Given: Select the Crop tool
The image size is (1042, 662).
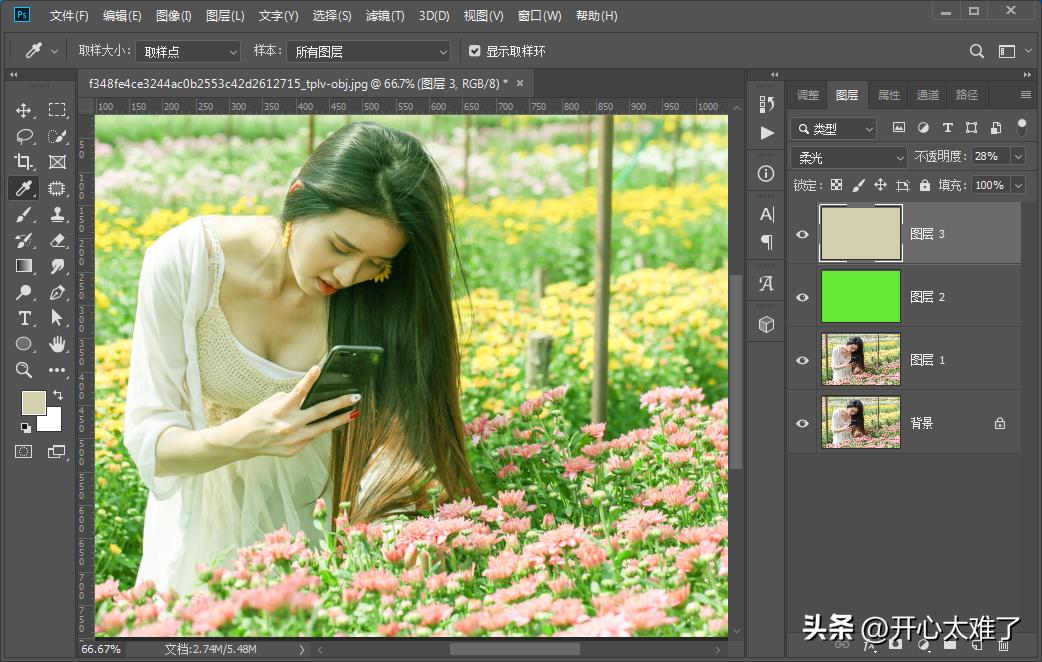Looking at the screenshot, I should coord(25,161).
